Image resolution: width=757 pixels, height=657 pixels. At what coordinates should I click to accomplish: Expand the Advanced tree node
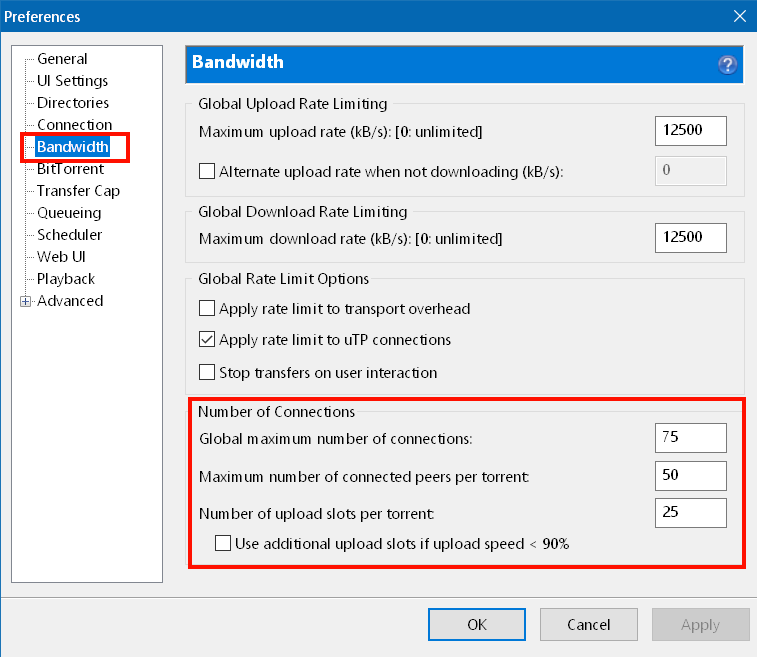pyautogui.click(x=25, y=301)
